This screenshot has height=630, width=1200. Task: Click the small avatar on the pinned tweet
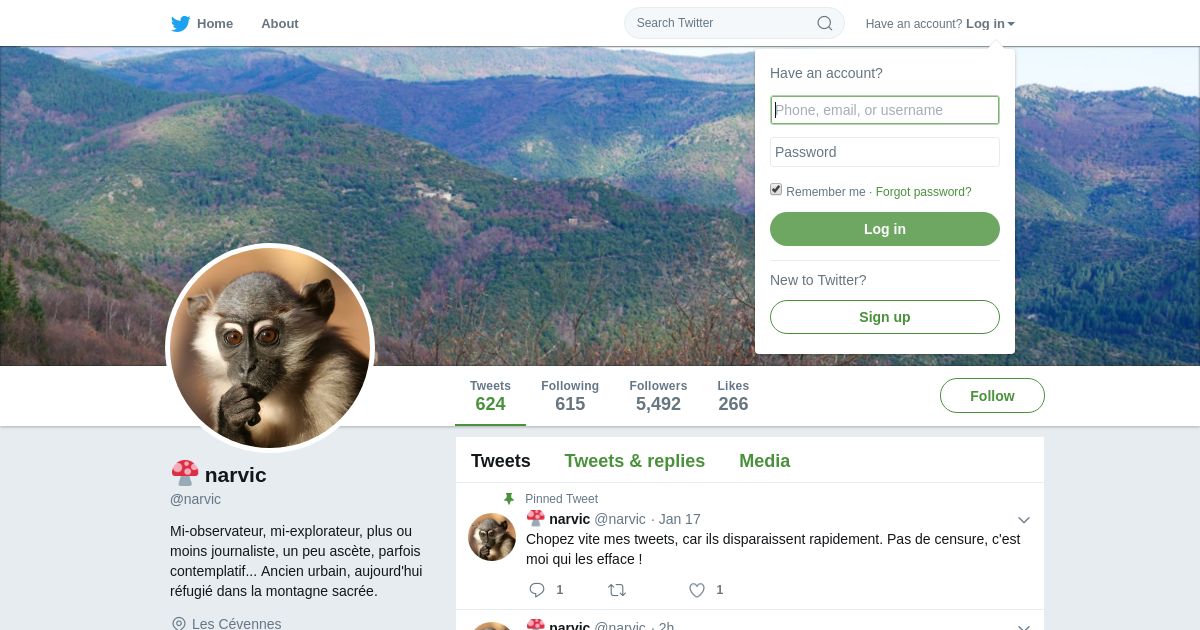point(492,537)
